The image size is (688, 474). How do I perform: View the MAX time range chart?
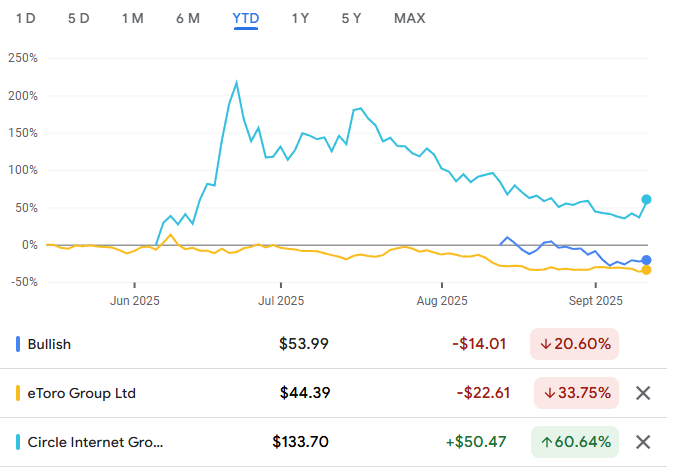[410, 18]
